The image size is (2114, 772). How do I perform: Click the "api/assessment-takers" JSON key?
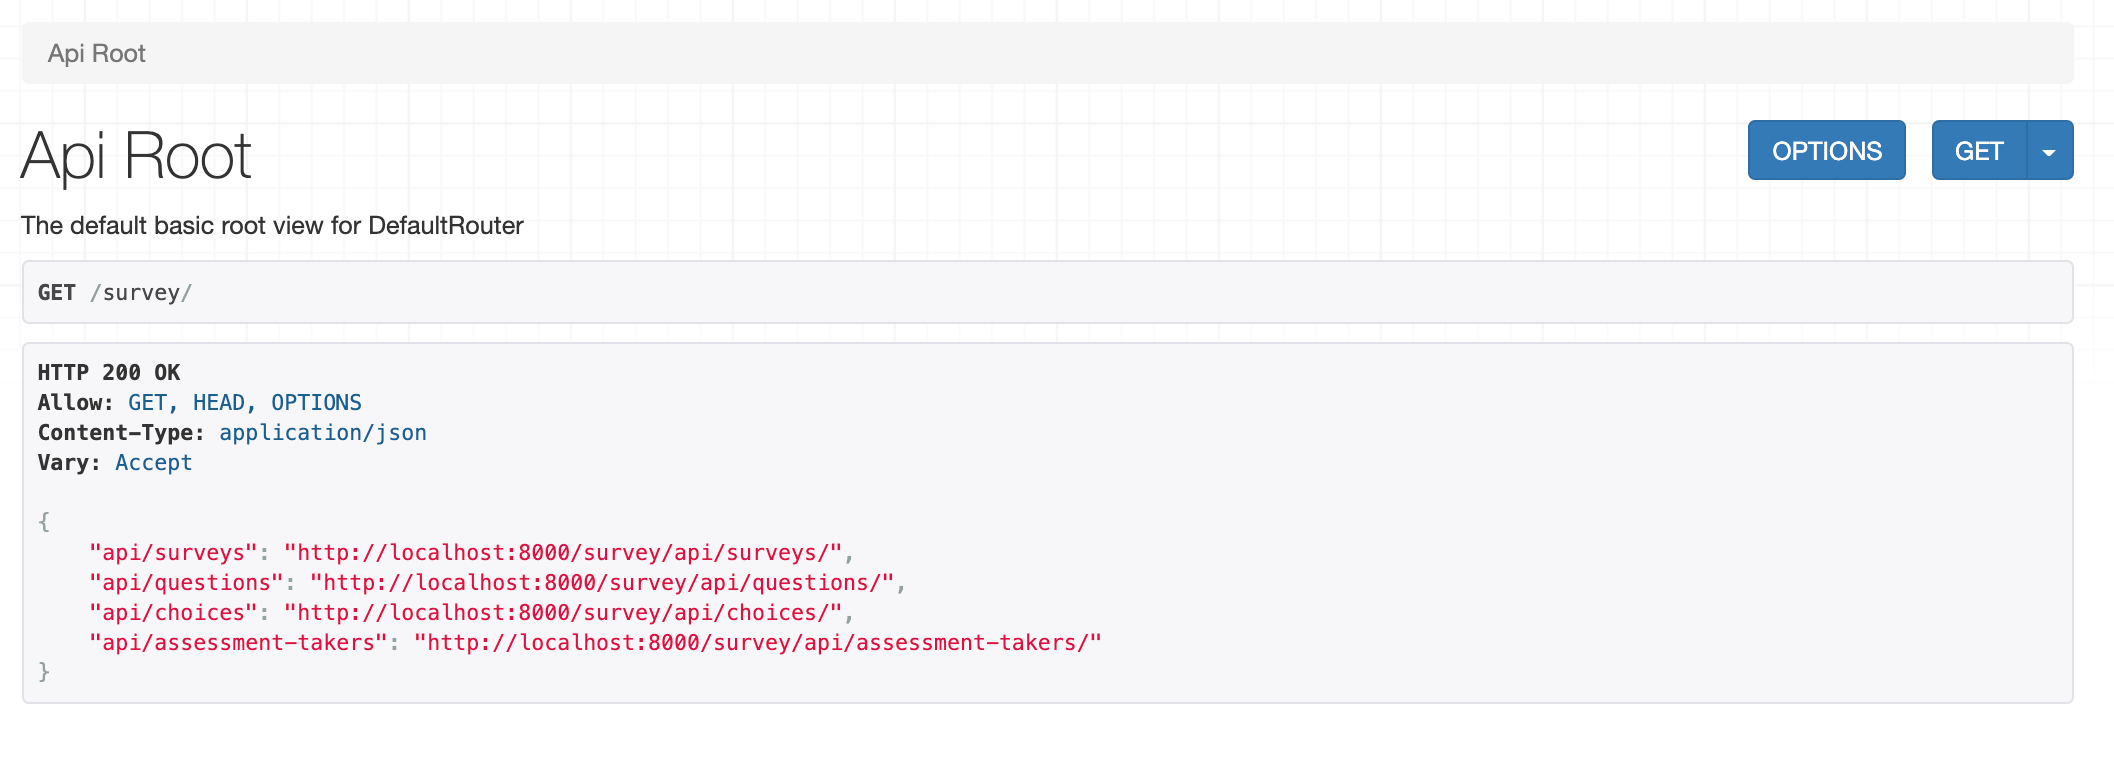(x=239, y=643)
